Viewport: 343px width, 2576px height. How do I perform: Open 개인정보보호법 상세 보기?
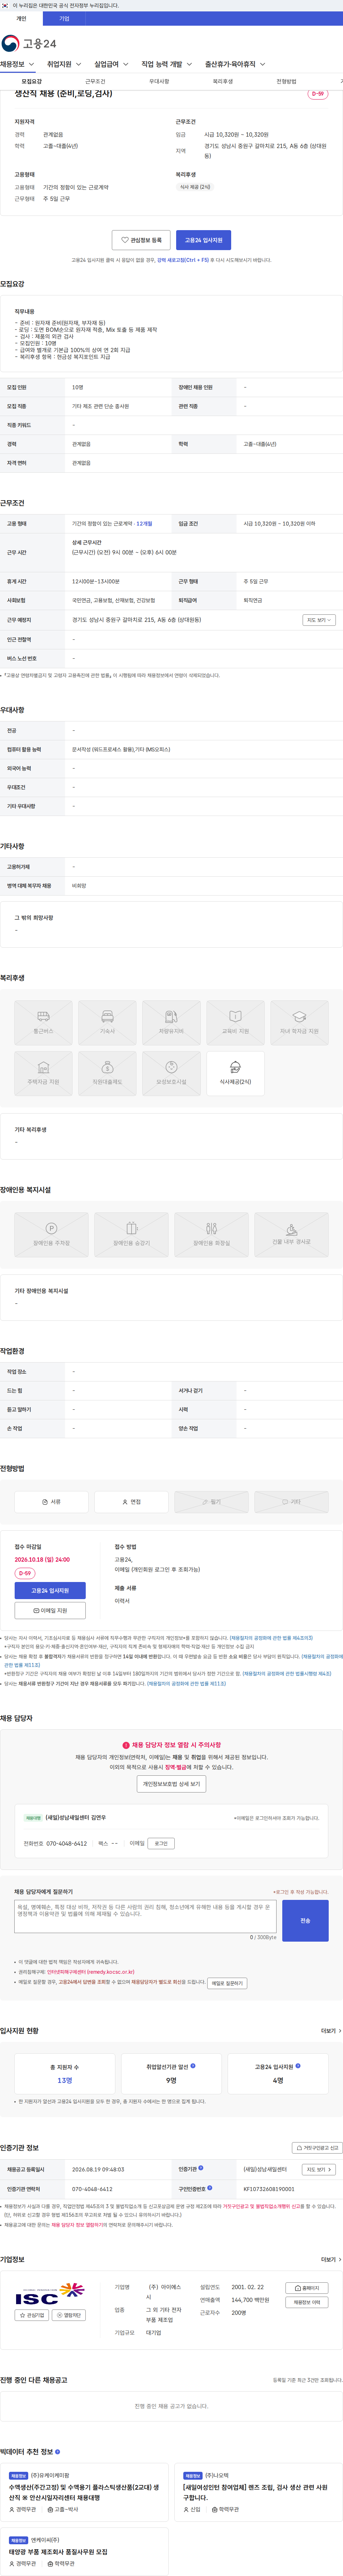tap(171, 1784)
